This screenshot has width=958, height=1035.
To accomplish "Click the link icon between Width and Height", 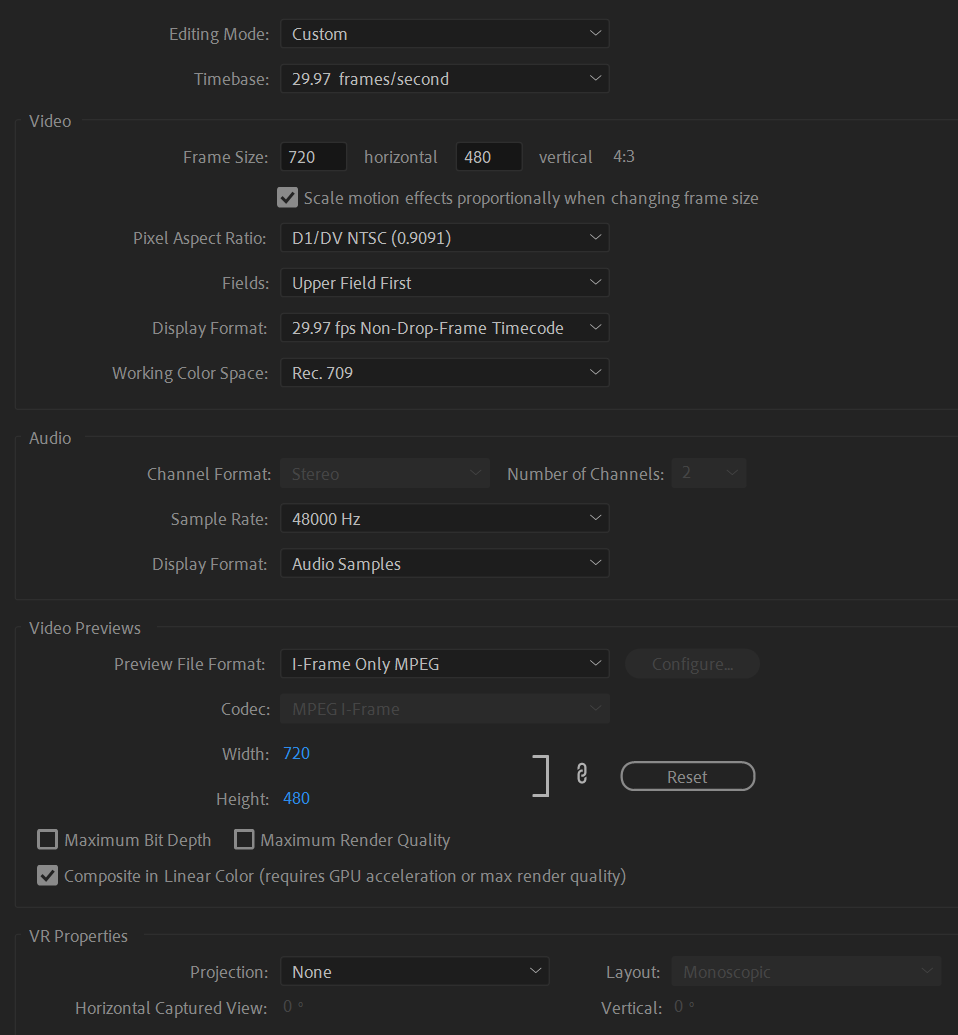I will (582, 774).
